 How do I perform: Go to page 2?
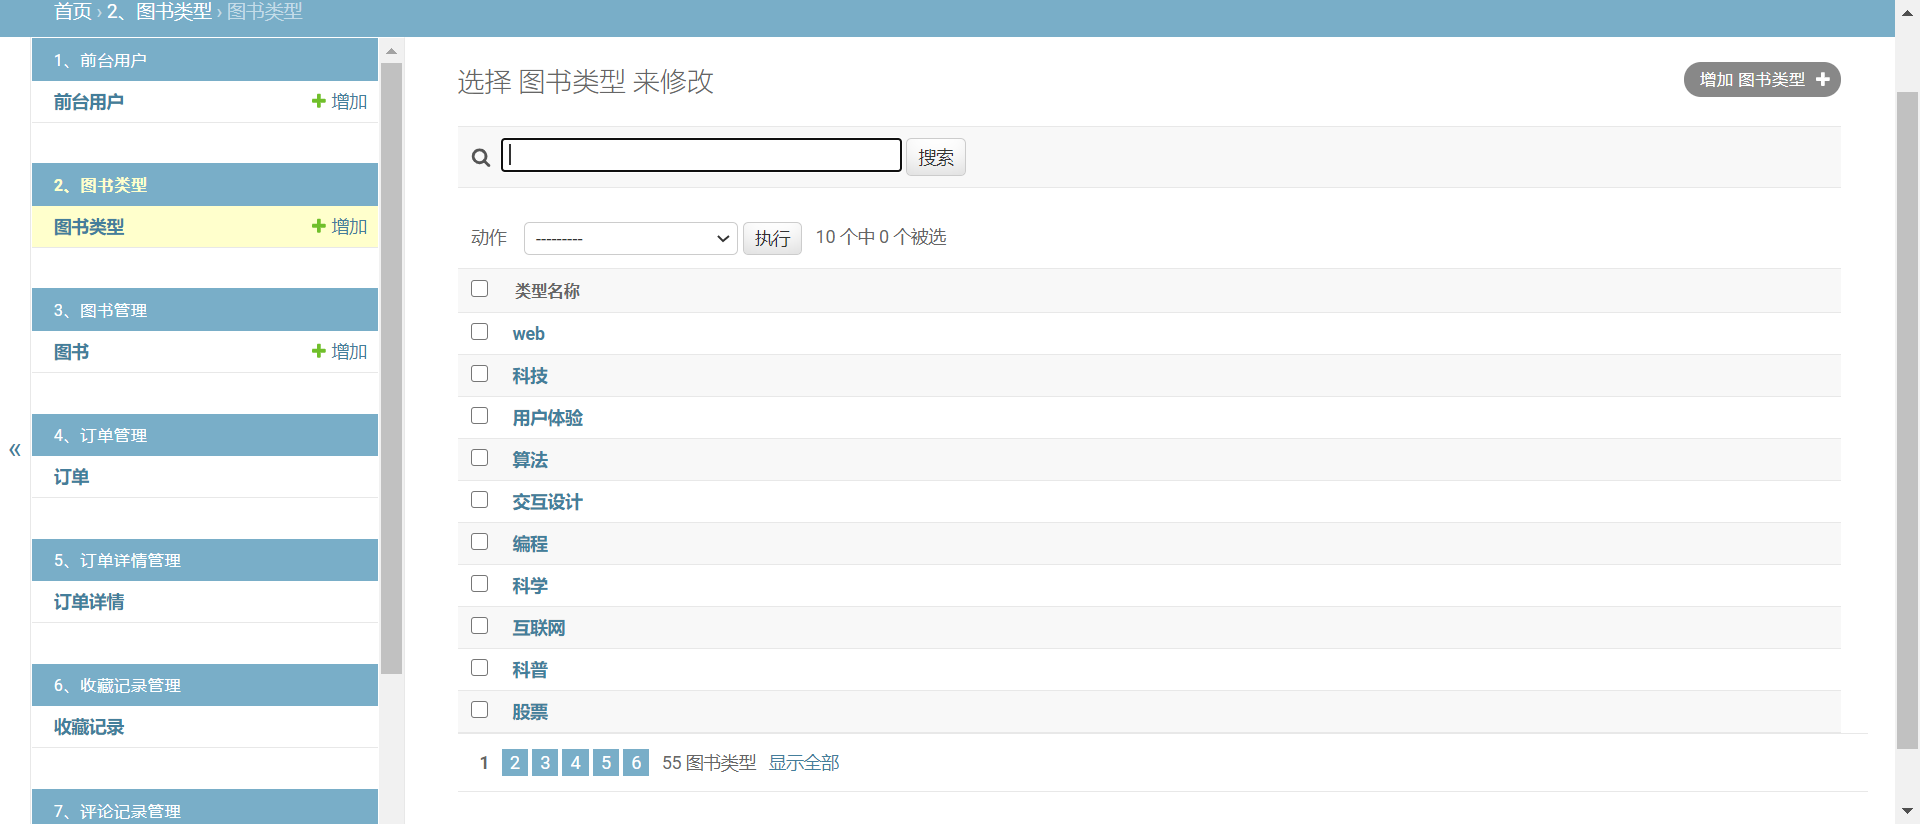pyautogui.click(x=515, y=763)
